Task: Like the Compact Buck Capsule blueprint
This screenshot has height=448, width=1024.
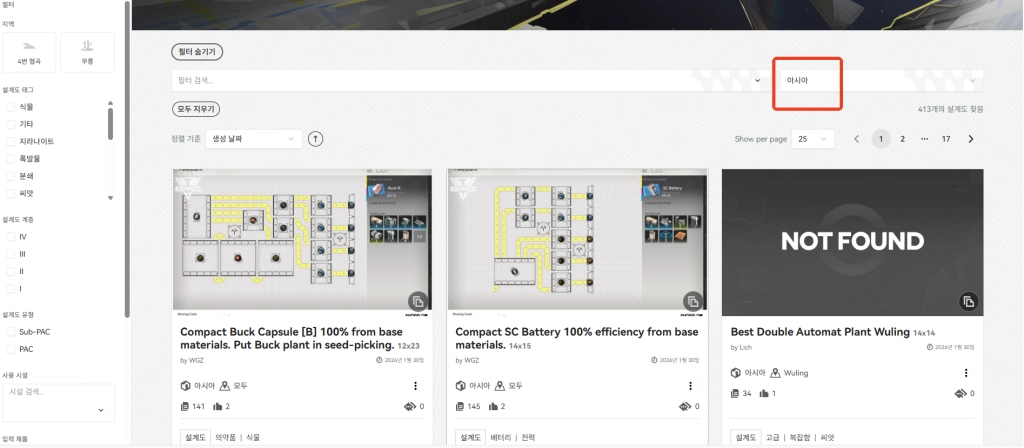Action: (x=218, y=407)
